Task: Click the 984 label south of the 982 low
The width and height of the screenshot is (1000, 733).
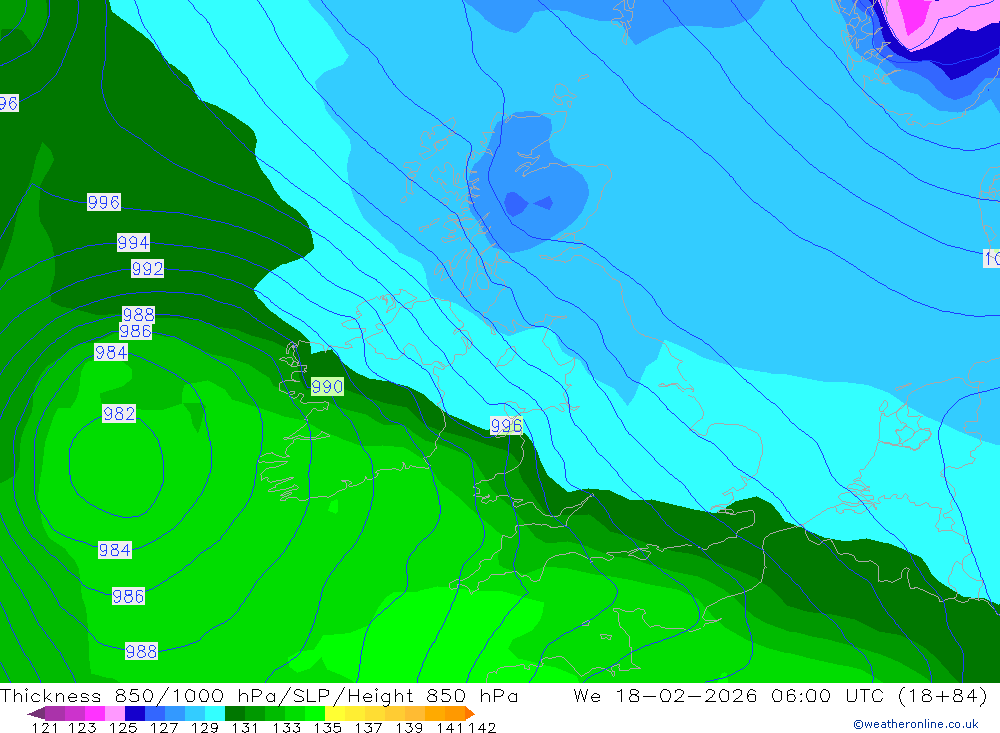Action: point(115,550)
